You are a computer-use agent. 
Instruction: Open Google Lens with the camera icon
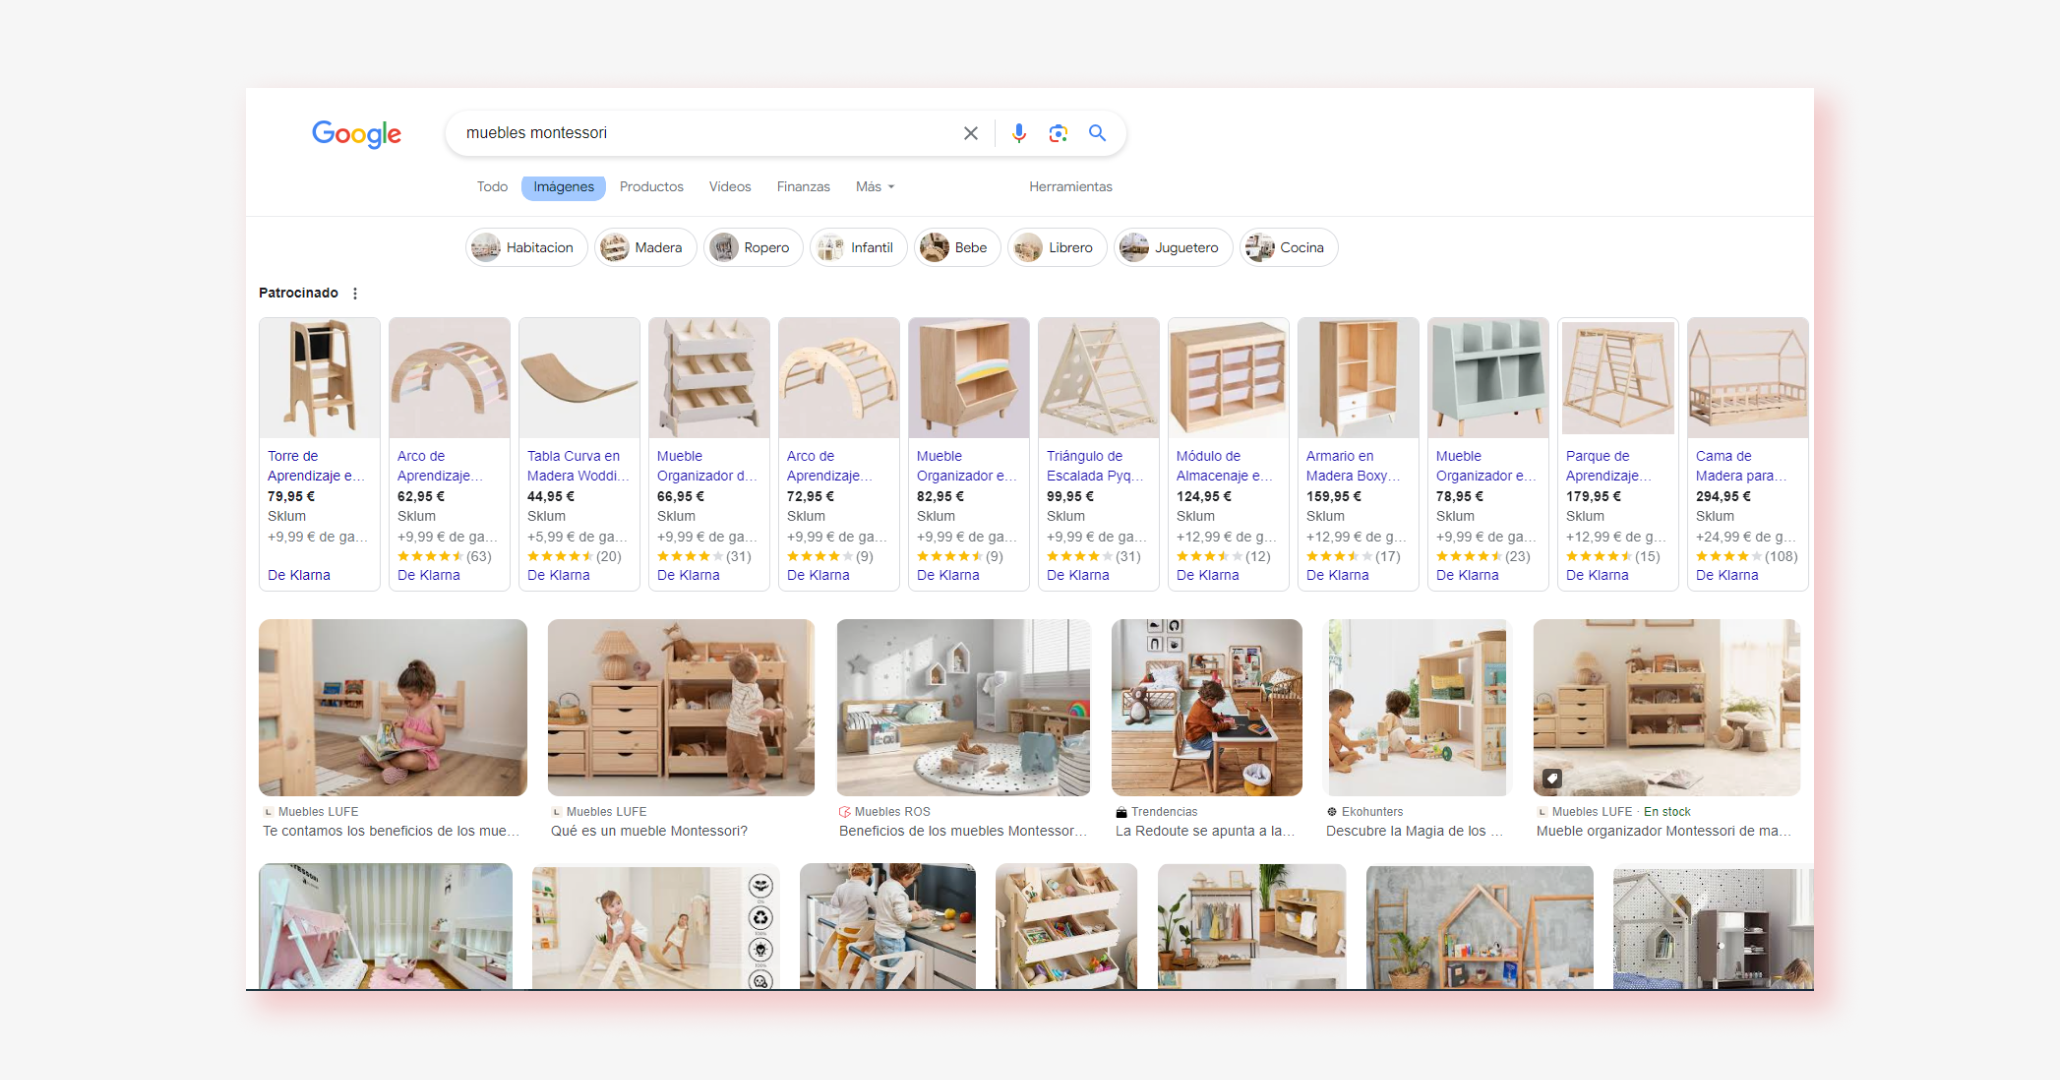coord(1057,132)
